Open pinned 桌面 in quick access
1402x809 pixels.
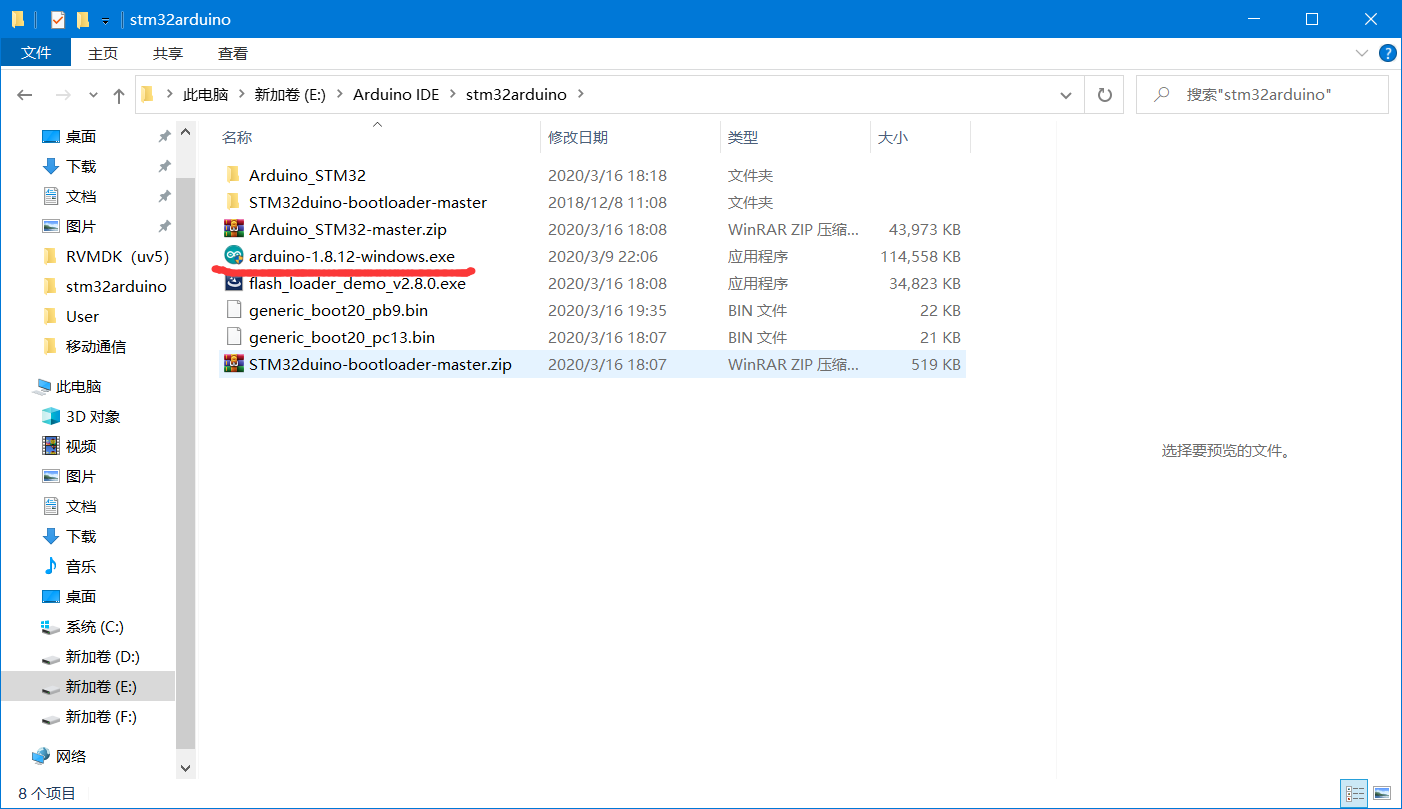coord(81,137)
